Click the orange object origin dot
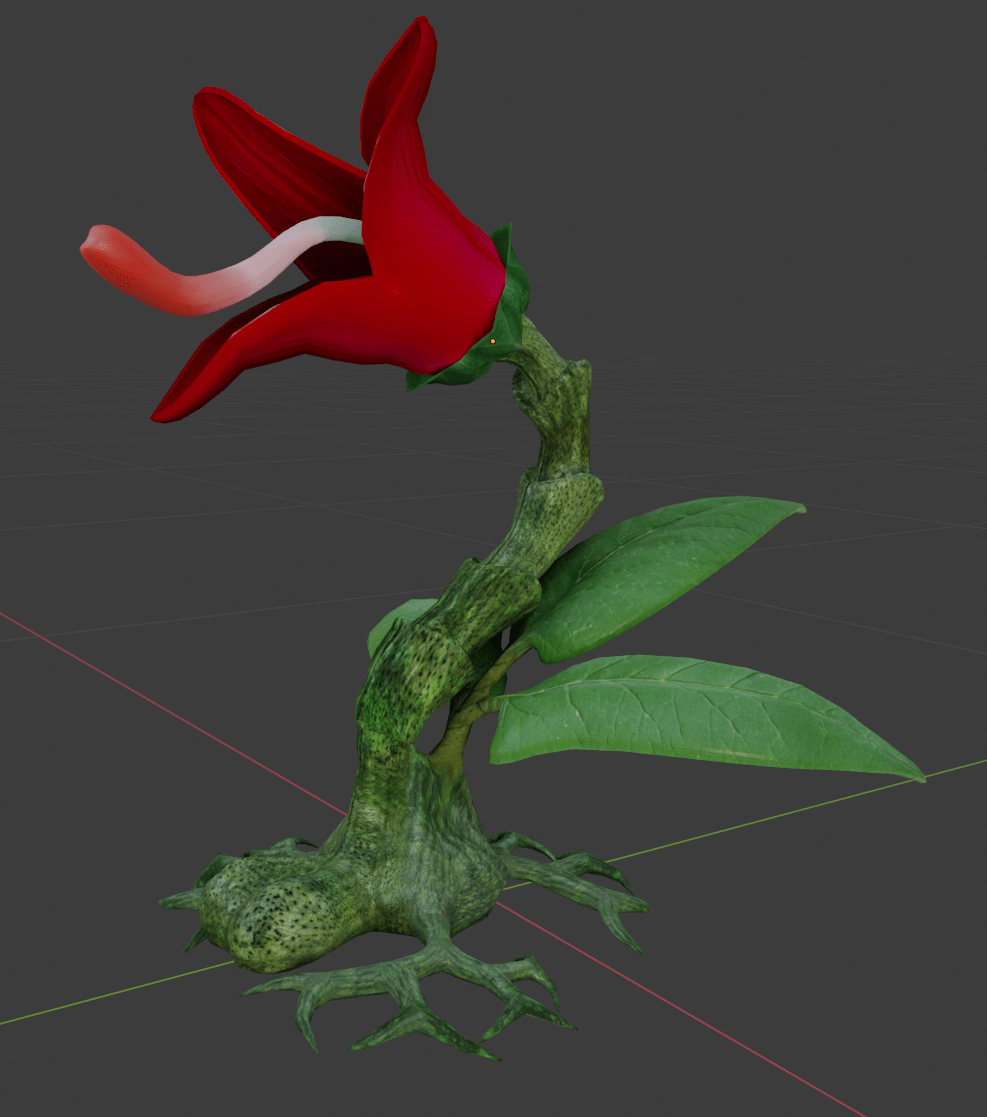This screenshot has width=987, height=1117. point(493,341)
